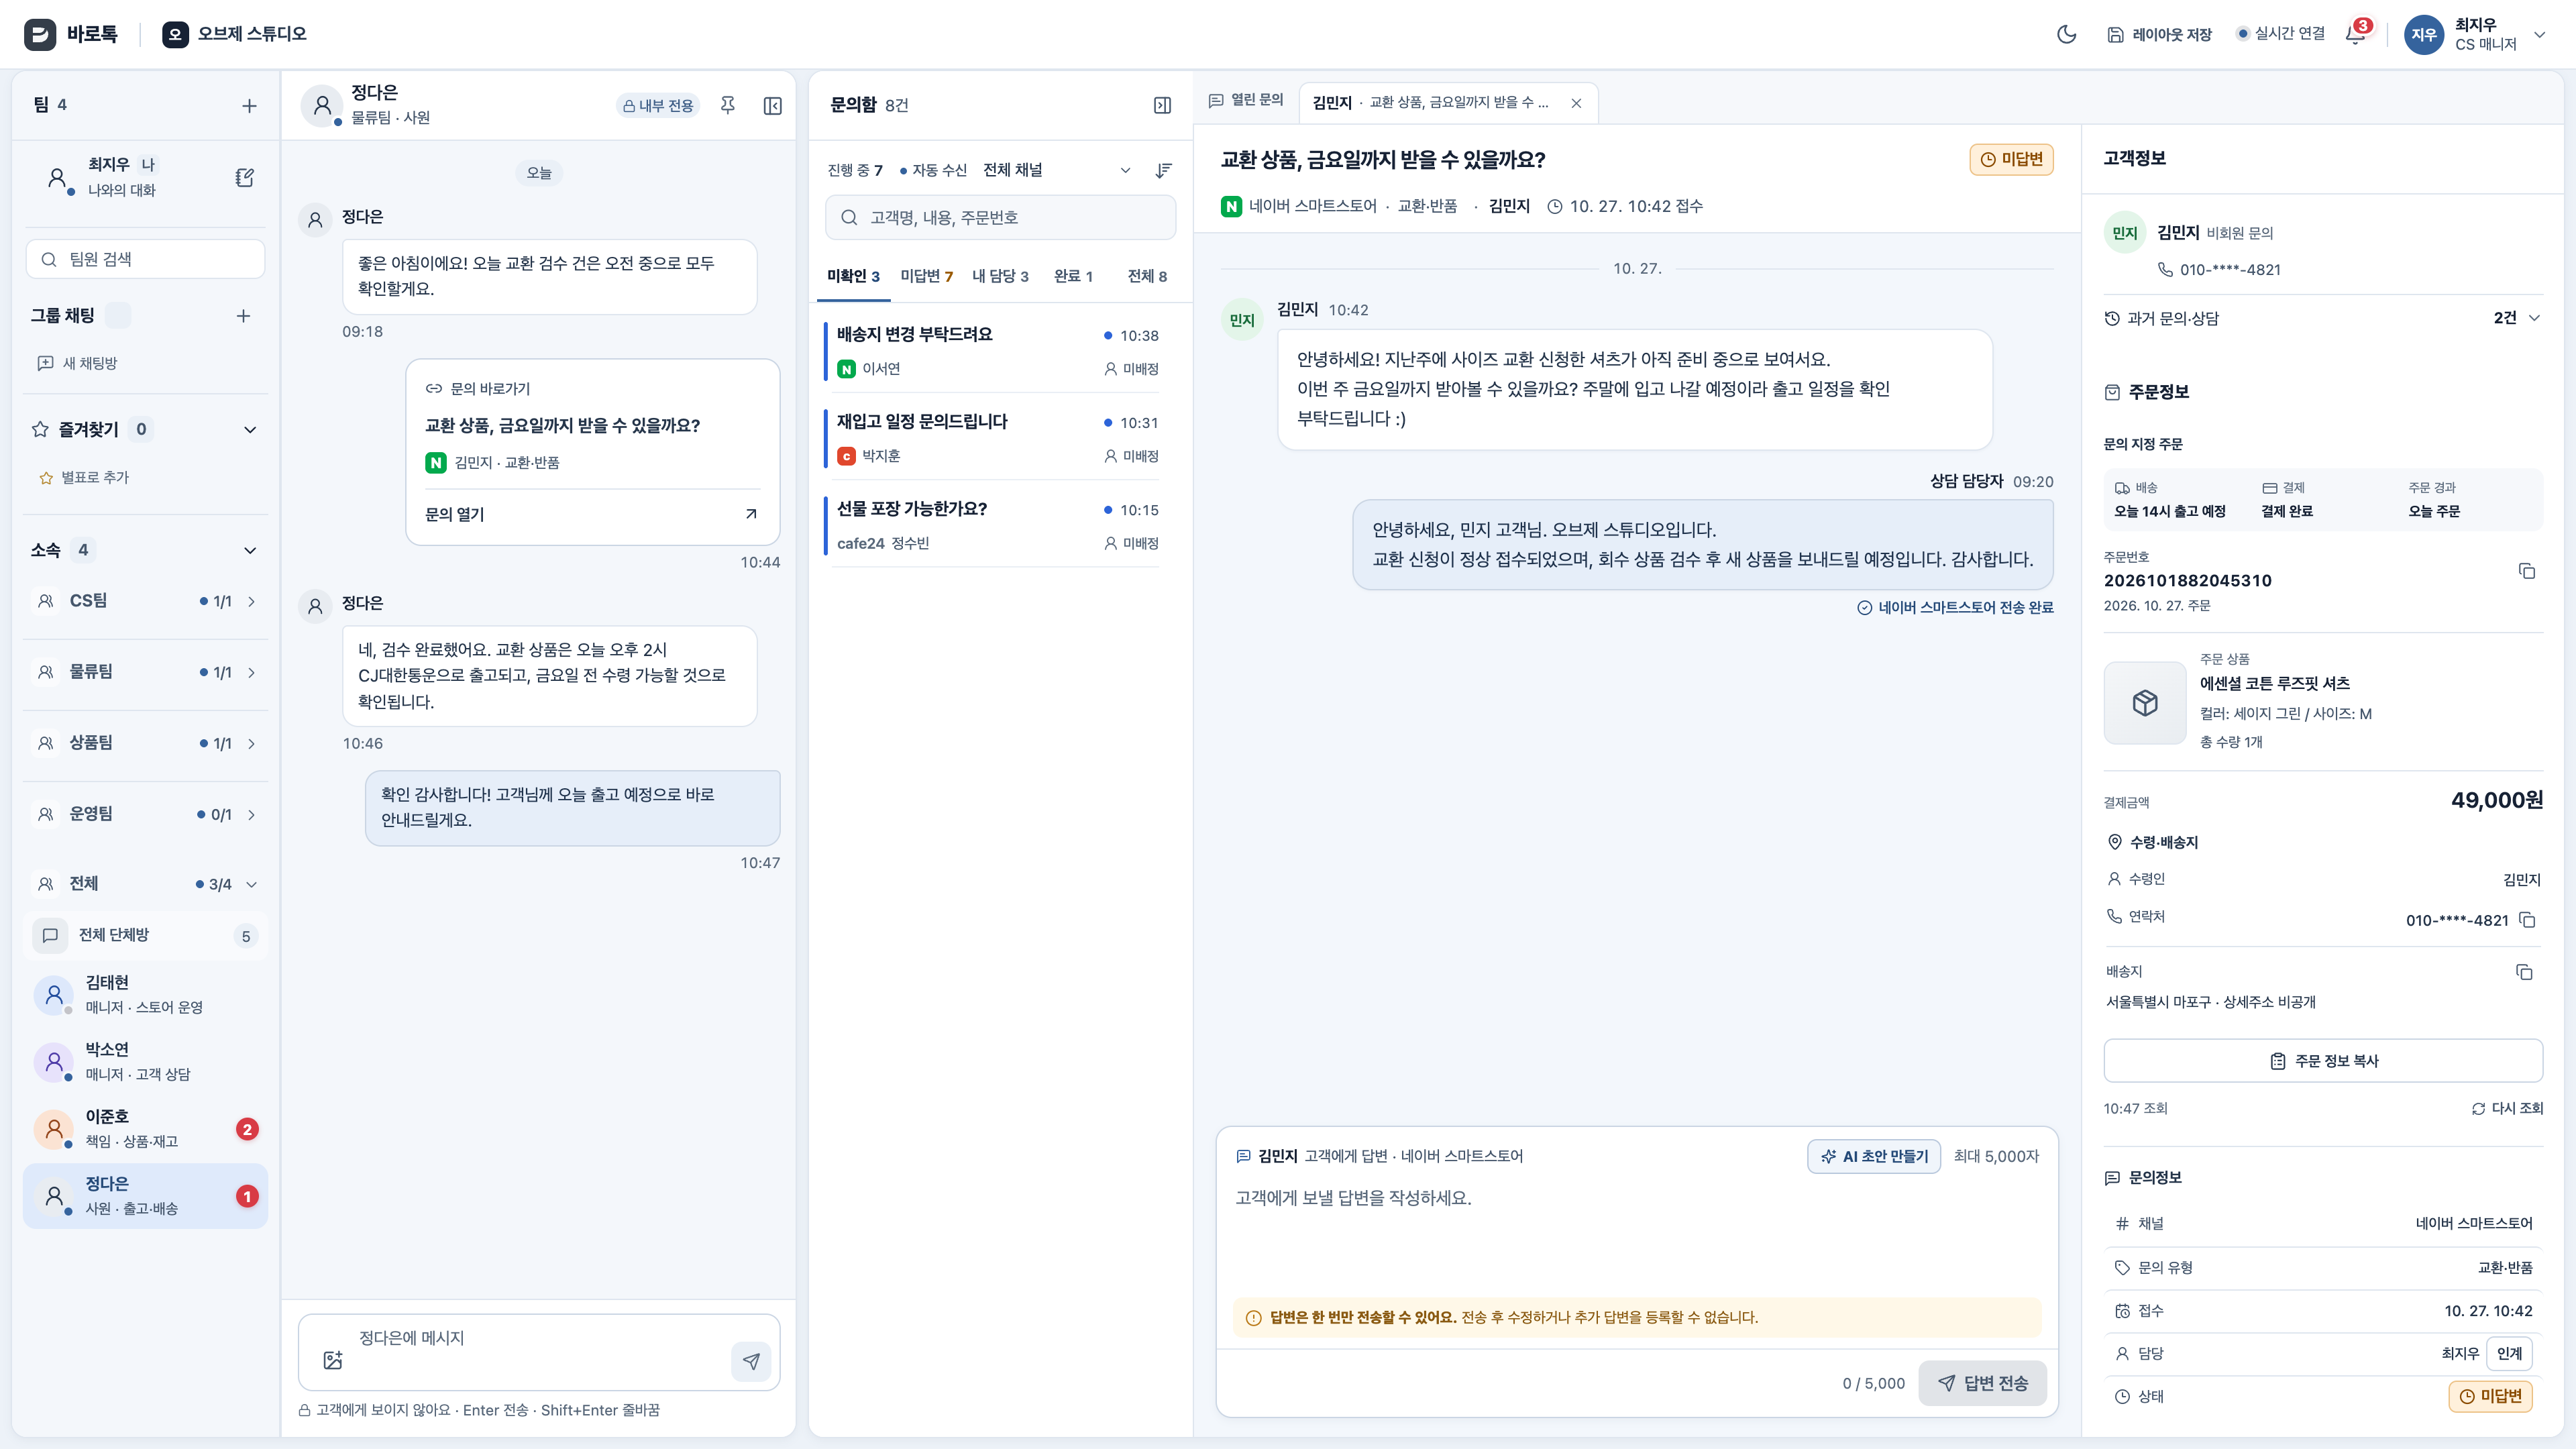Viewport: 2576px width, 1449px height.
Task: Click the 레이아웃 저장 button
Action: 2160,34
